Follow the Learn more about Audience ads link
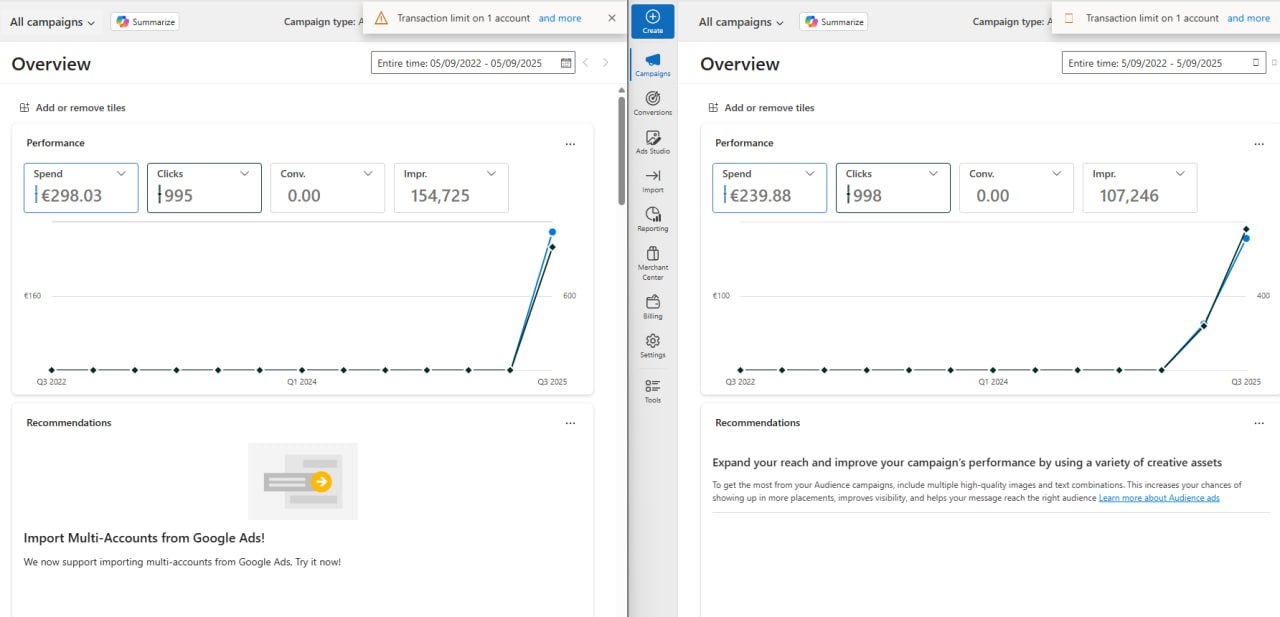The height and width of the screenshot is (617, 1280). coord(1159,498)
